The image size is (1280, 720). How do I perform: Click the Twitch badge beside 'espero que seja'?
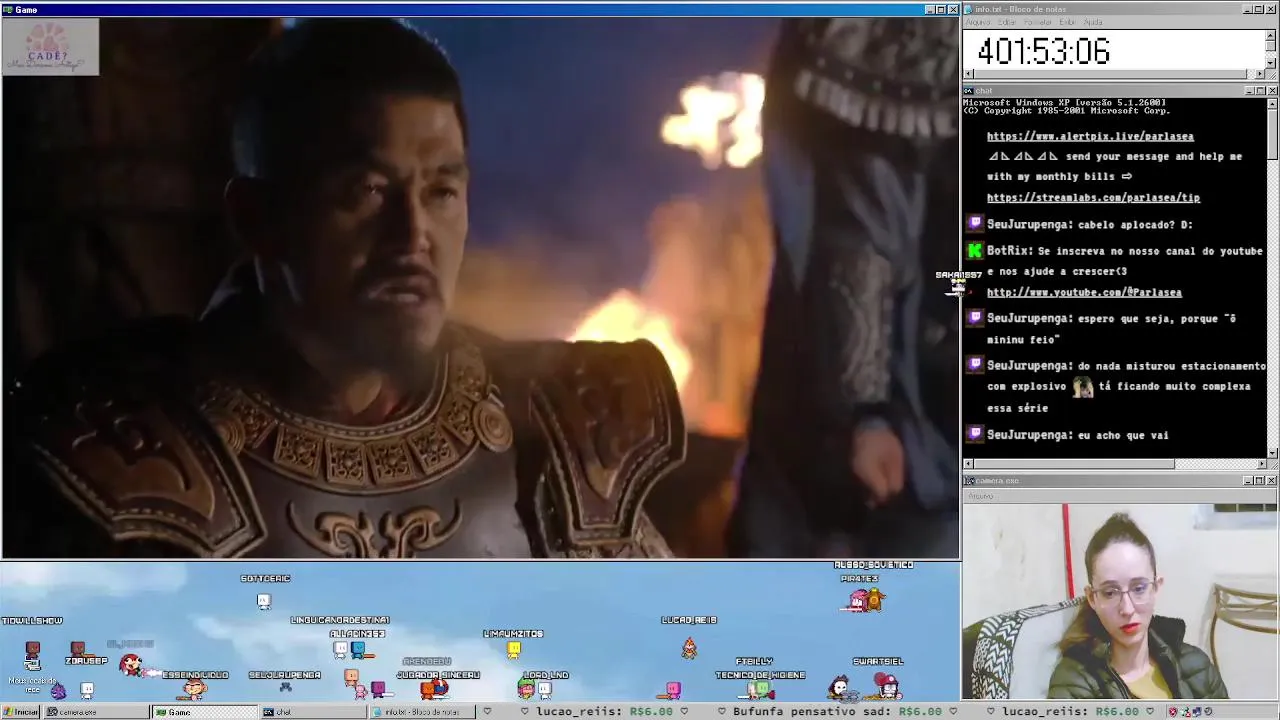click(x=975, y=318)
